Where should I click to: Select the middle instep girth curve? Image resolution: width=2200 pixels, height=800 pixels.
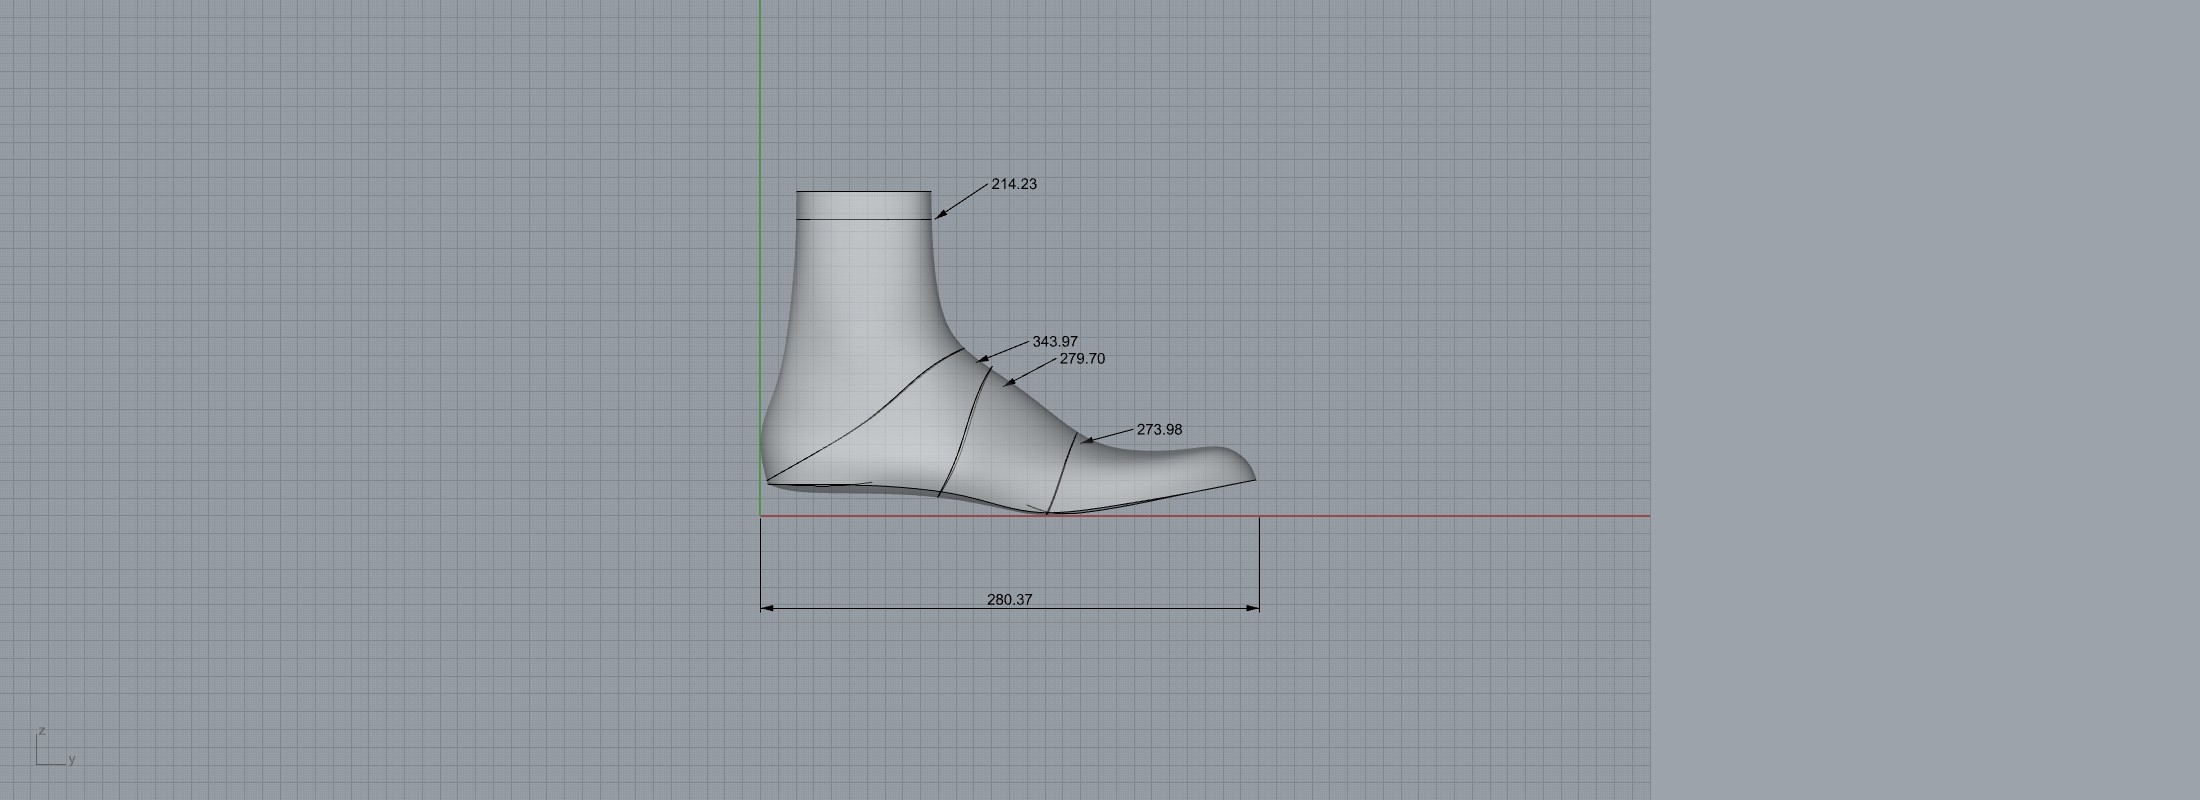point(966,430)
